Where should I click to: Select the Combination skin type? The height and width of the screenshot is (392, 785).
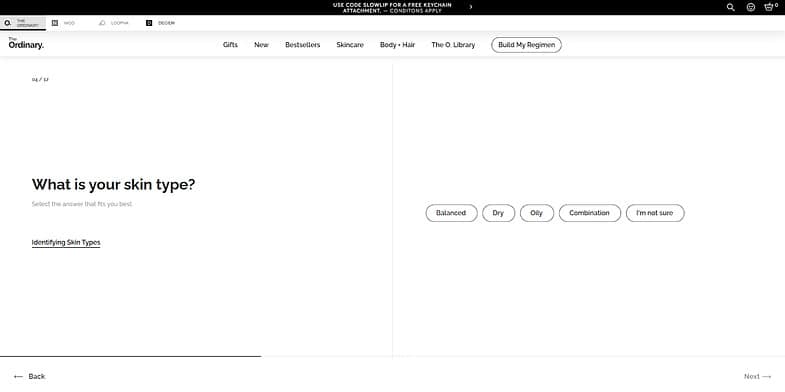coord(589,213)
